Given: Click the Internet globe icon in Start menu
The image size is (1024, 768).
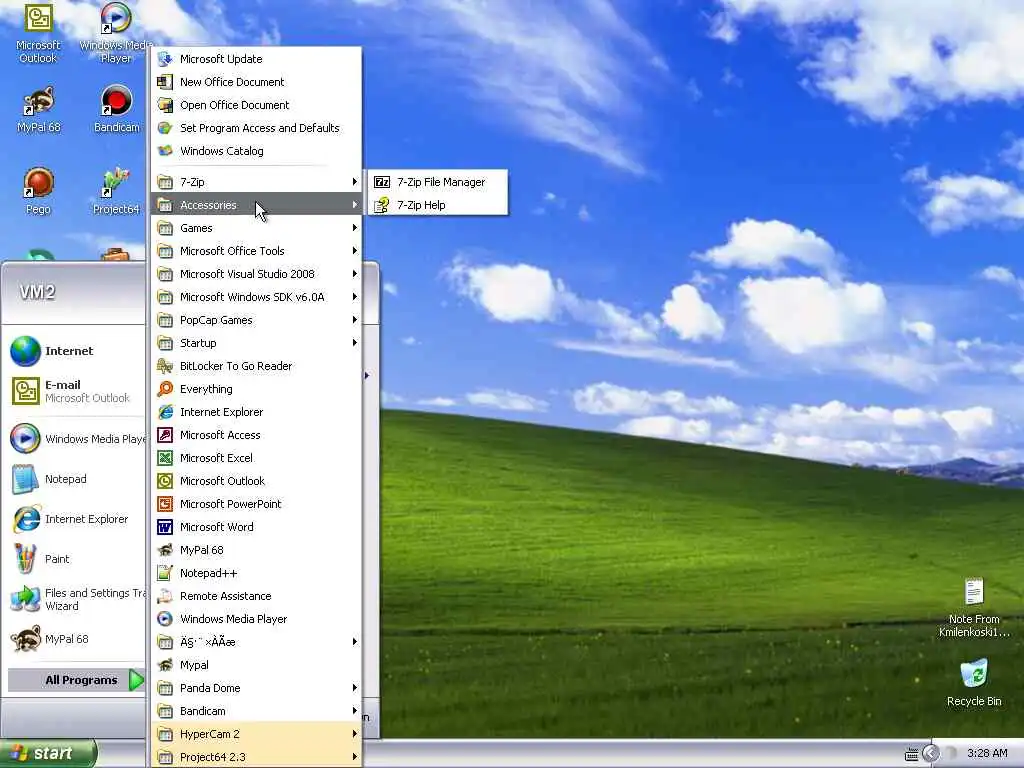Looking at the screenshot, I should tap(25, 351).
